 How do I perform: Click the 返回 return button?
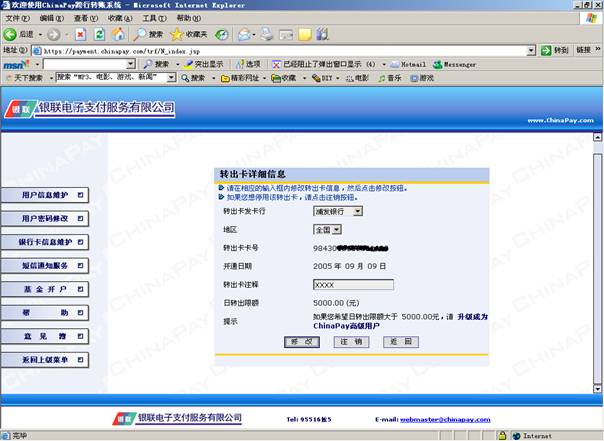tap(399, 342)
